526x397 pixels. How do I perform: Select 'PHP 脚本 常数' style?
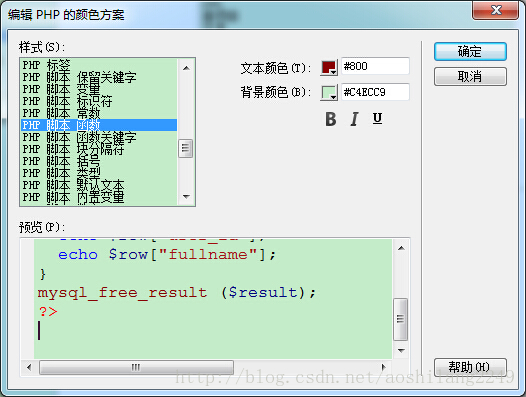(x=99, y=113)
